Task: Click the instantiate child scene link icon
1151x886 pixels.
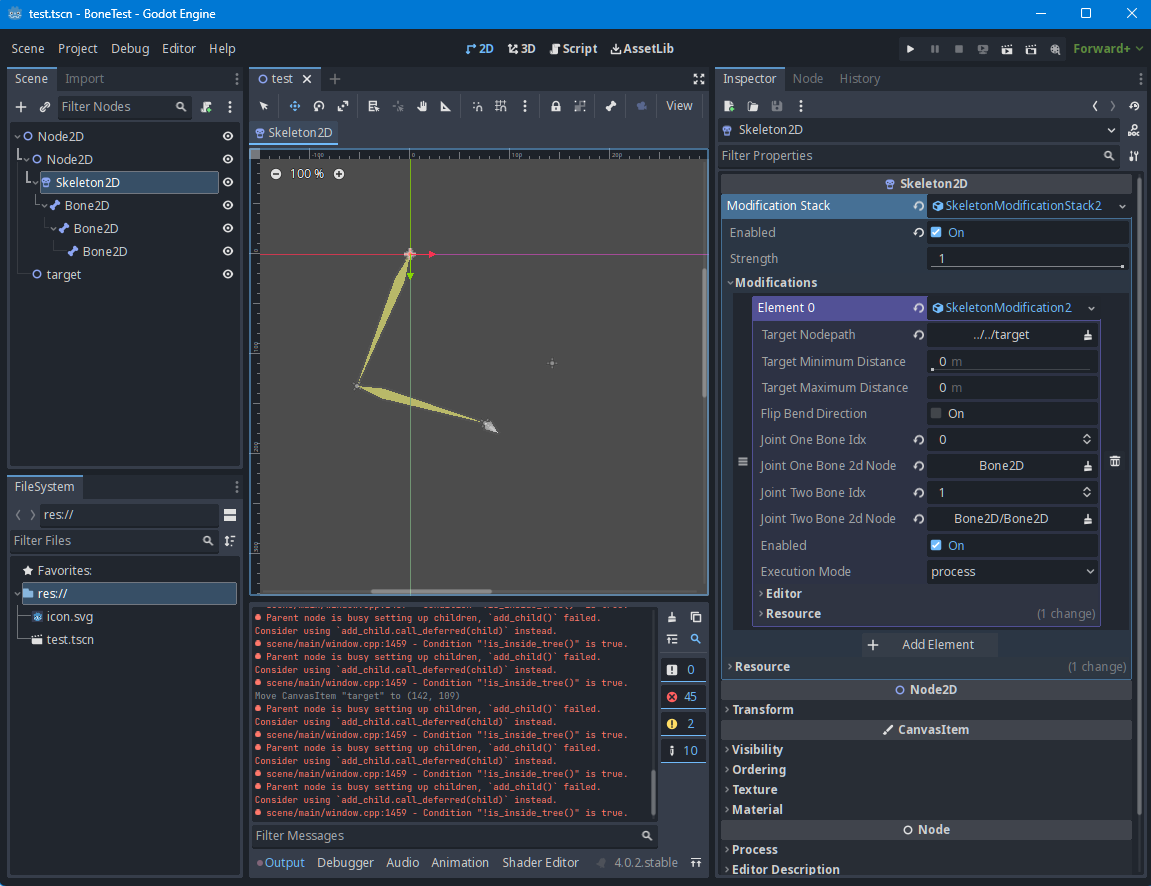Action: click(x=45, y=107)
